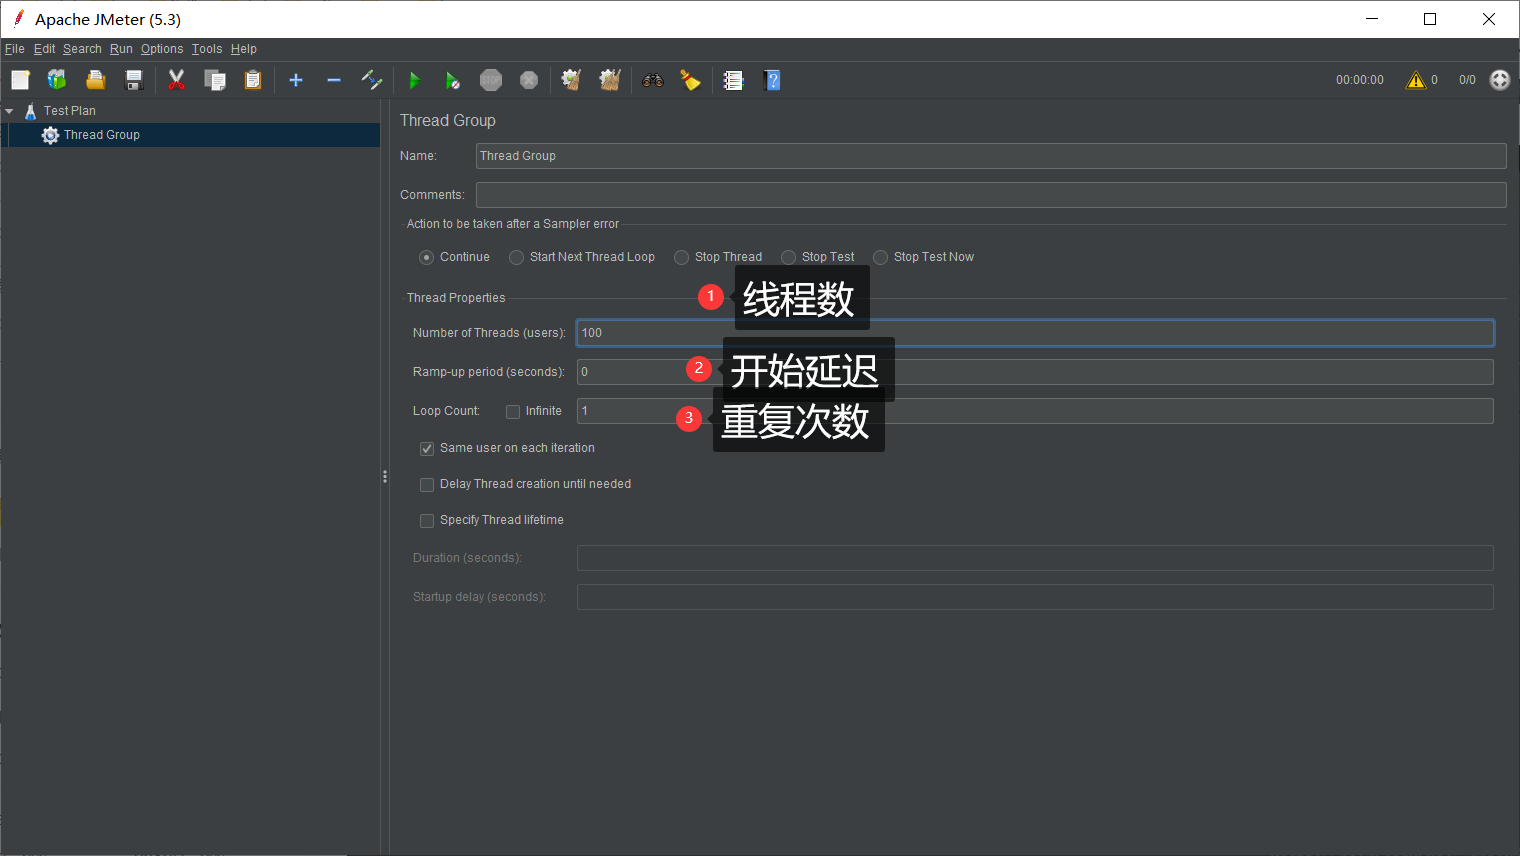Focus the Number of Threads field
The width and height of the screenshot is (1520, 856).
[1035, 333]
